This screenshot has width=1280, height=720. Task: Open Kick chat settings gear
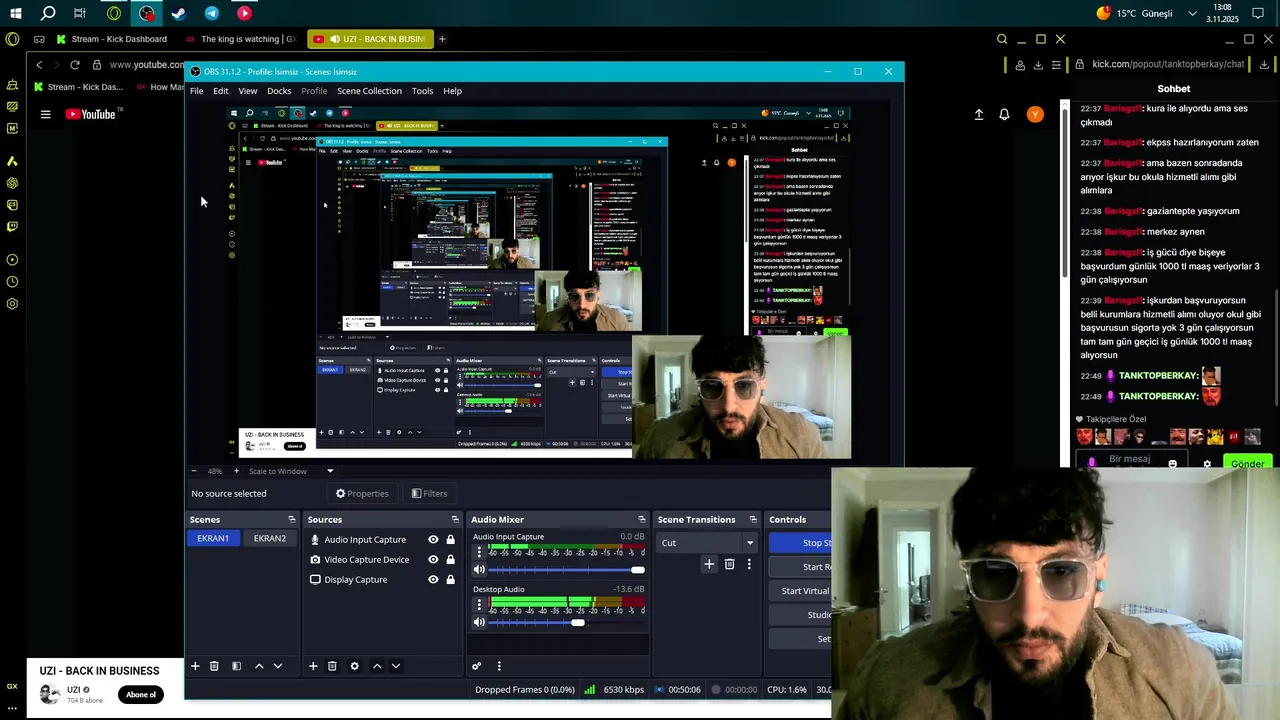click(x=1207, y=464)
